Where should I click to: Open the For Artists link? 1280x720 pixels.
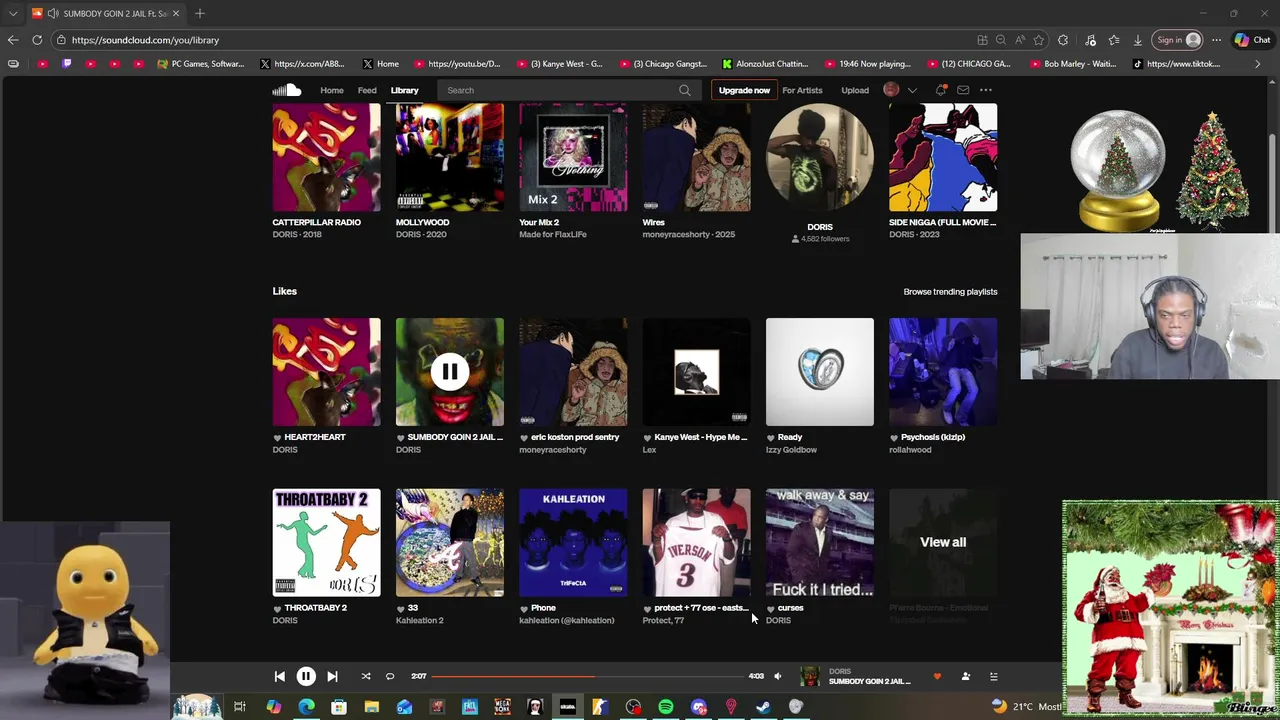pyautogui.click(x=802, y=90)
